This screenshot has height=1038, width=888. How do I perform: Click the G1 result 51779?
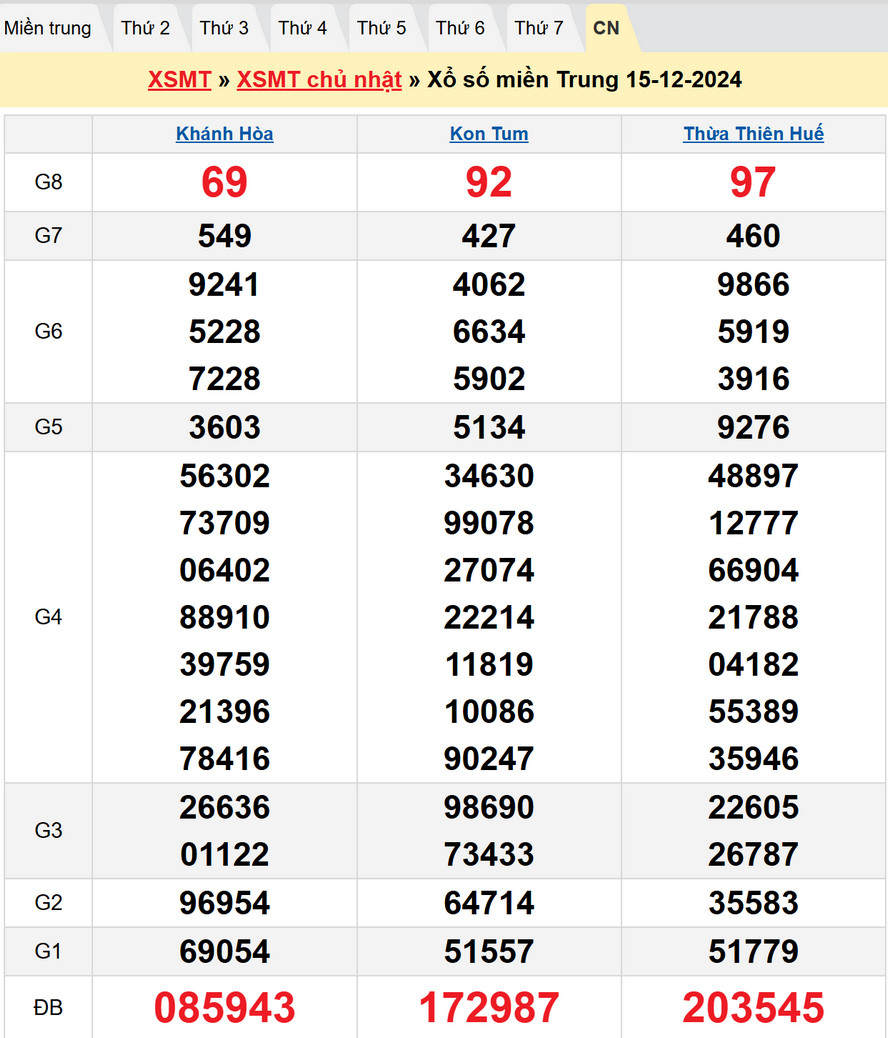point(753,951)
